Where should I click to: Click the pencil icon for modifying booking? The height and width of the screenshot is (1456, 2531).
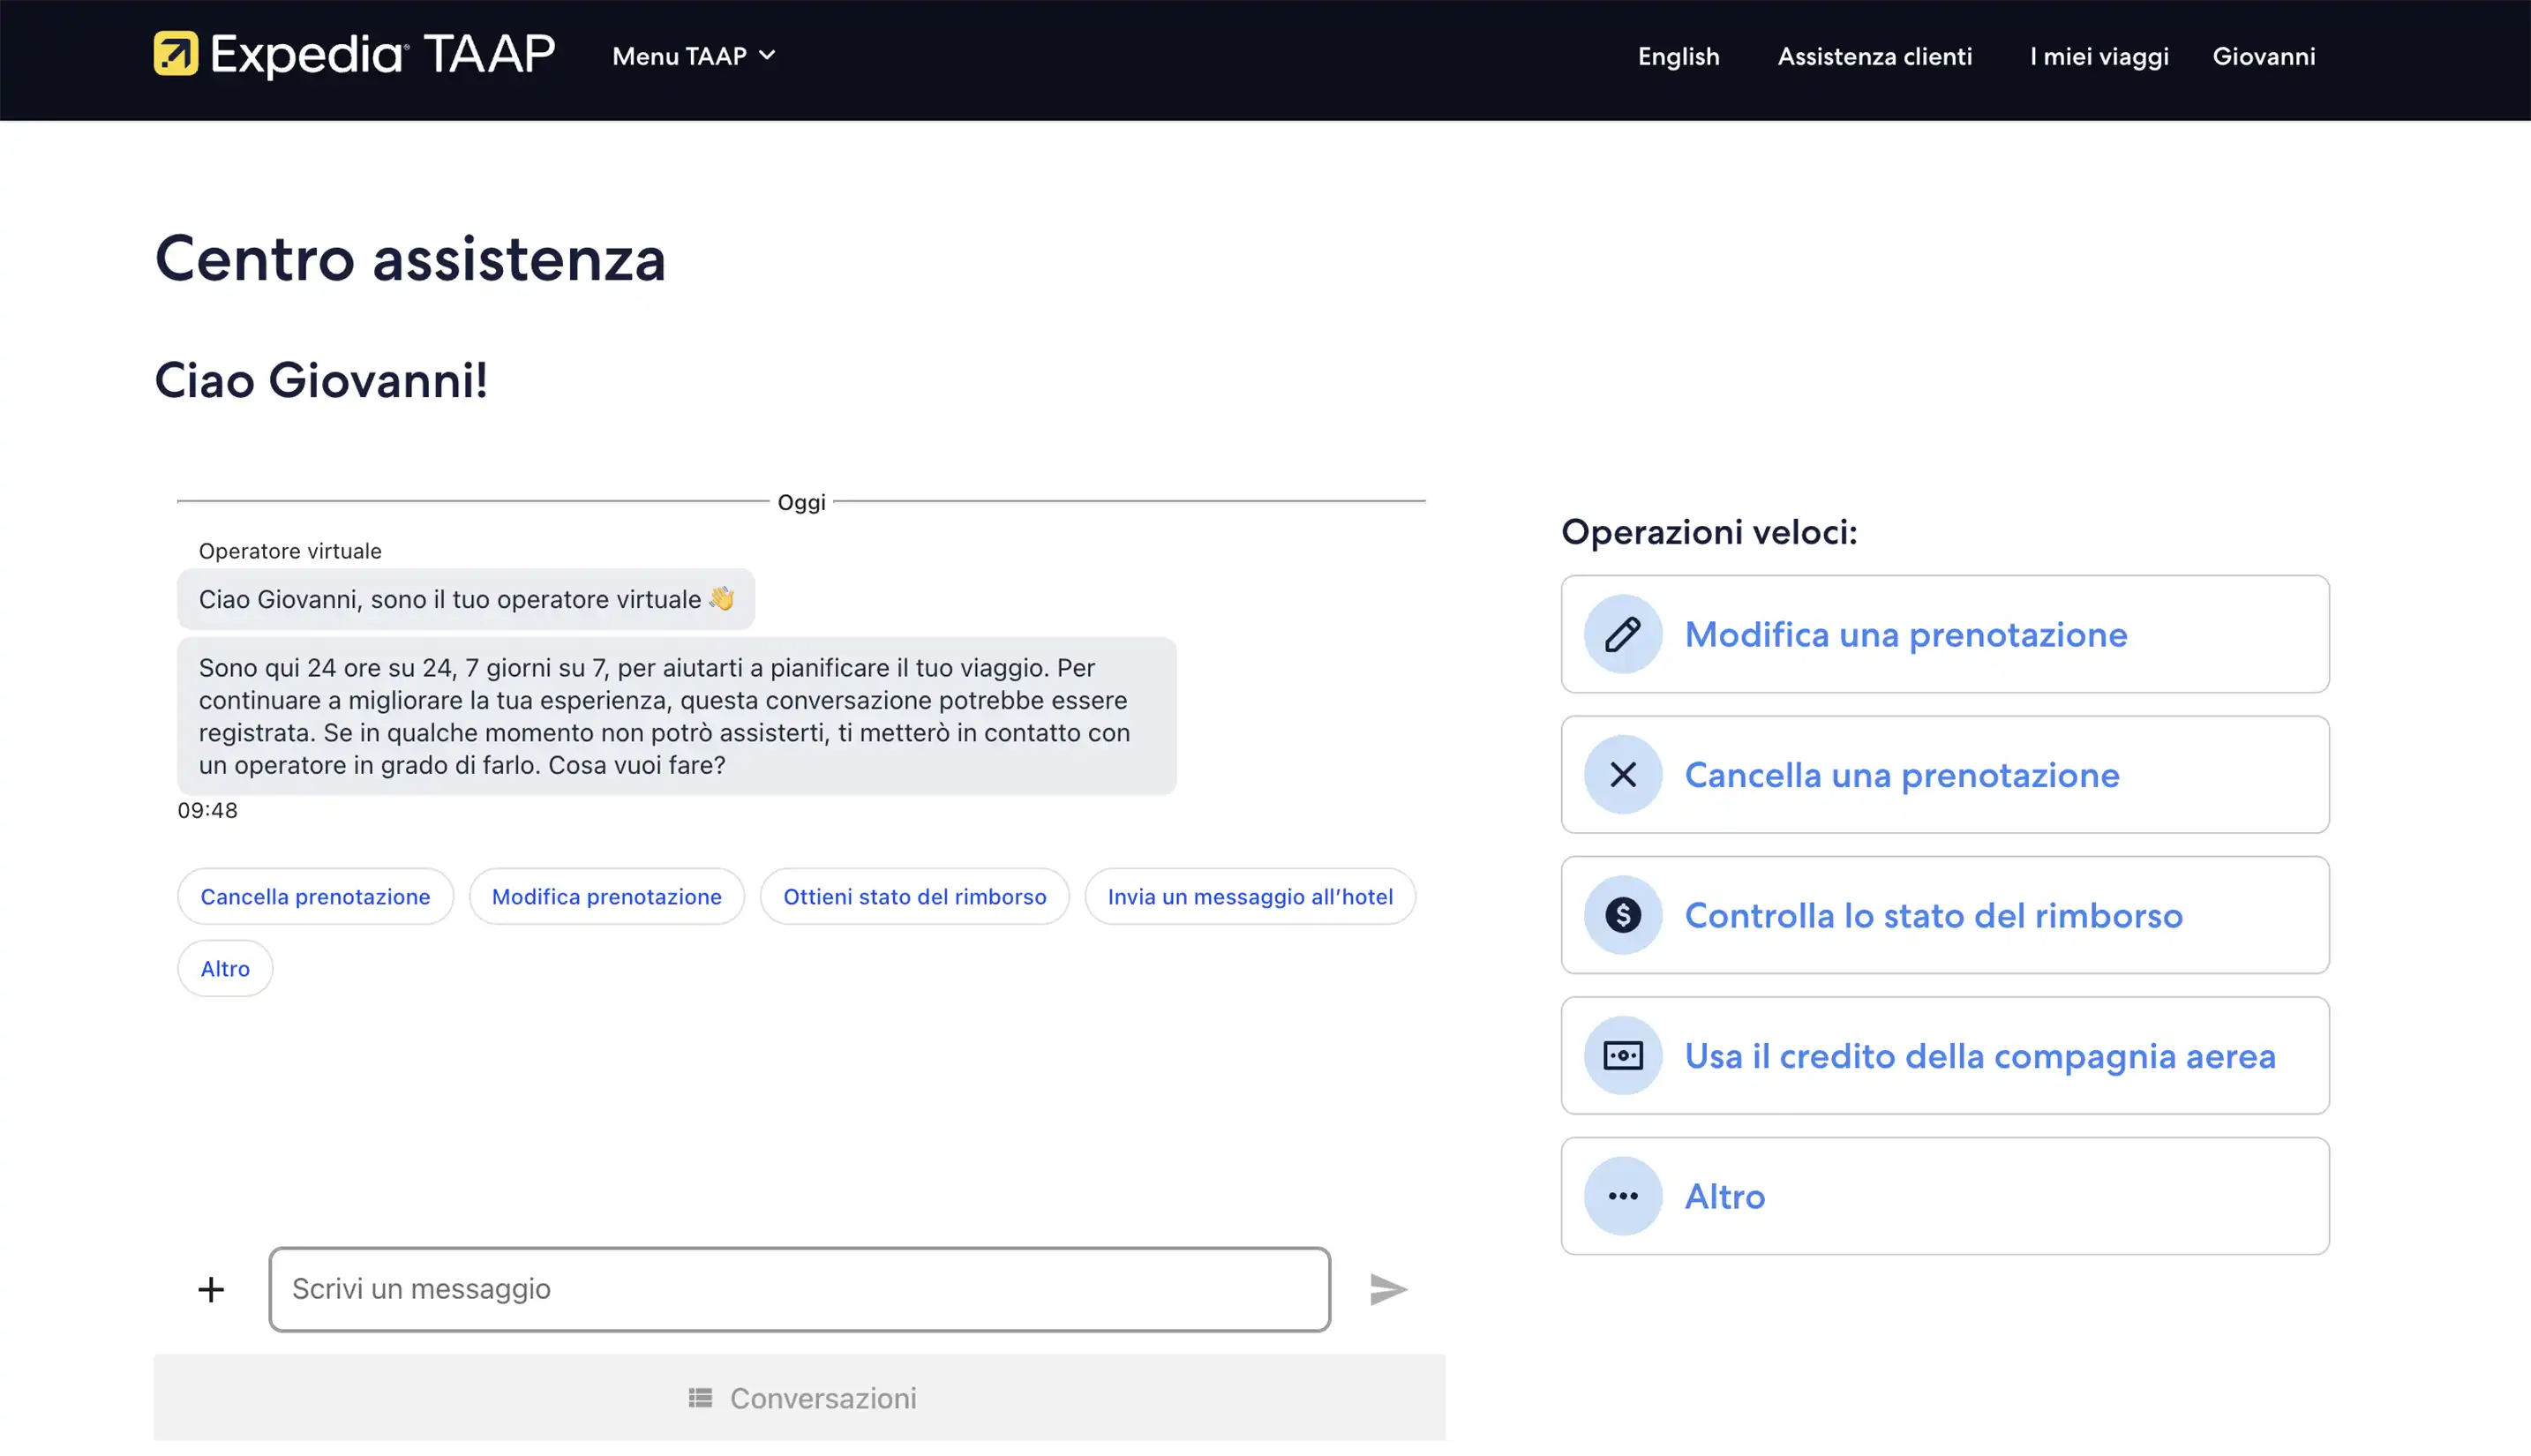coord(1622,634)
